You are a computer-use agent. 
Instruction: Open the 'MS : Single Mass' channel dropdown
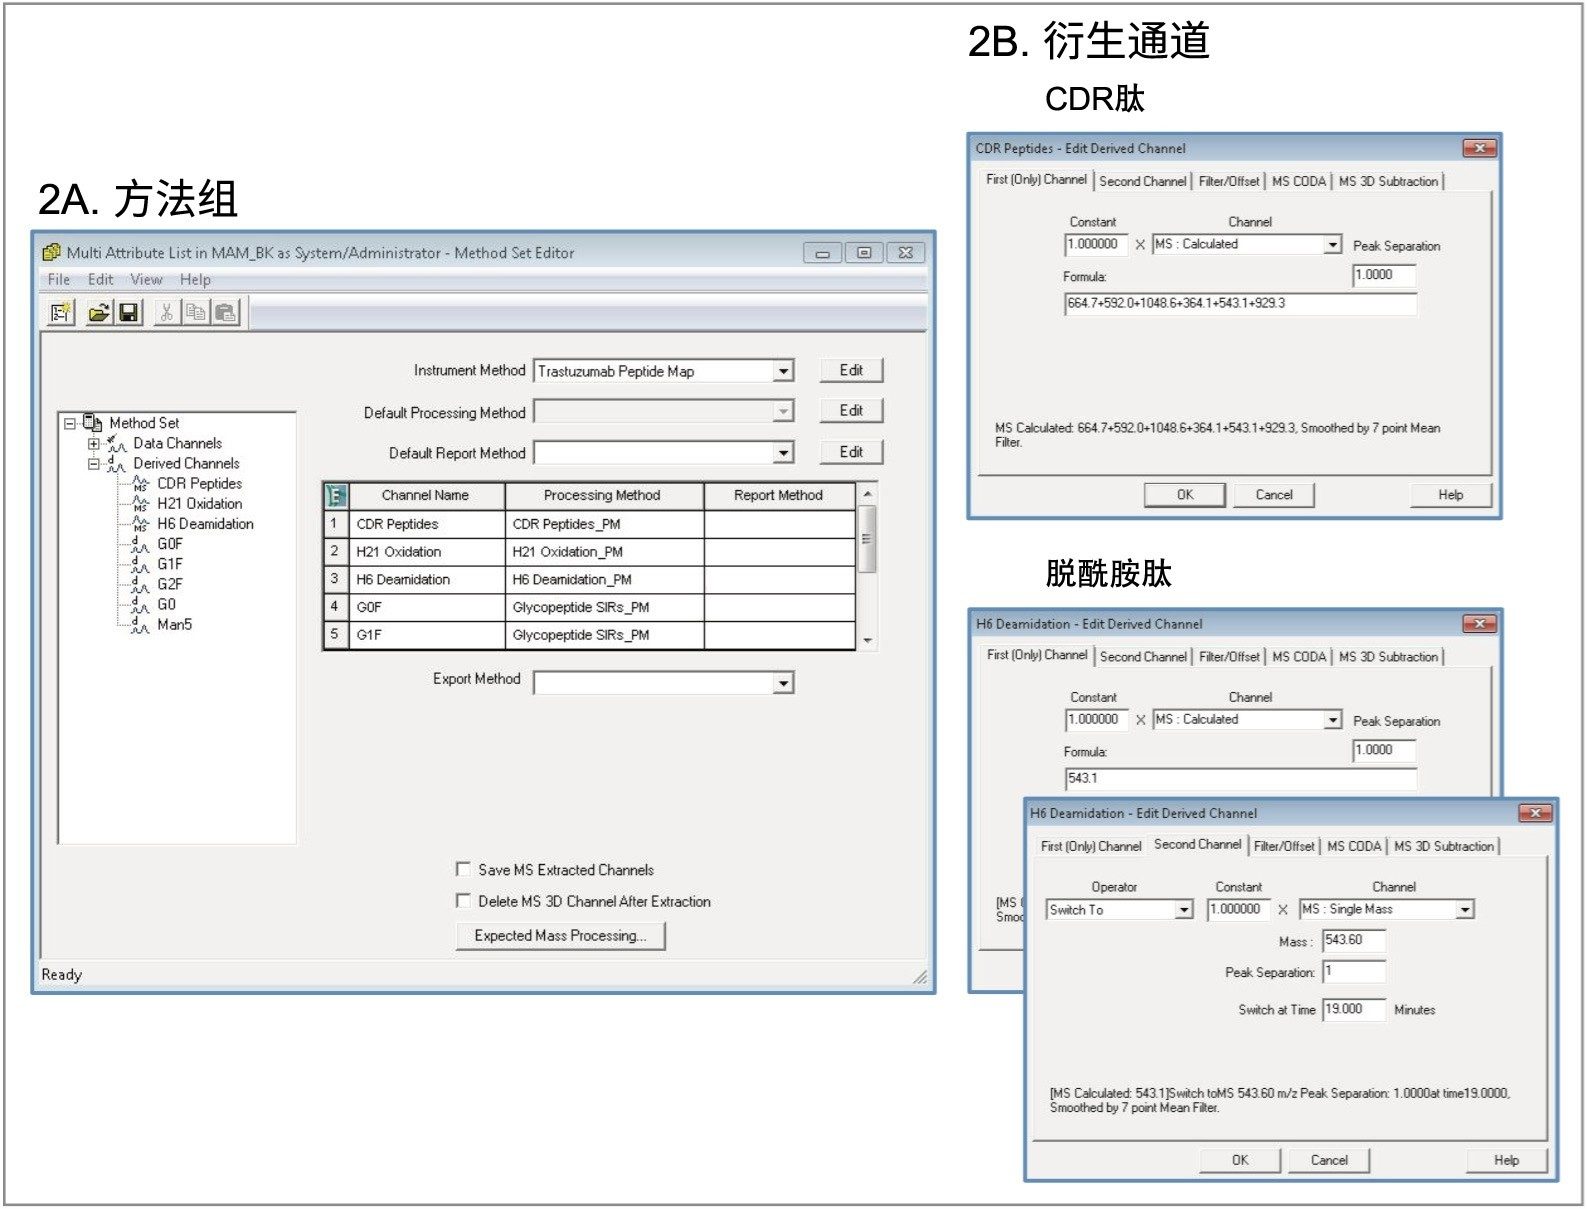click(1465, 910)
